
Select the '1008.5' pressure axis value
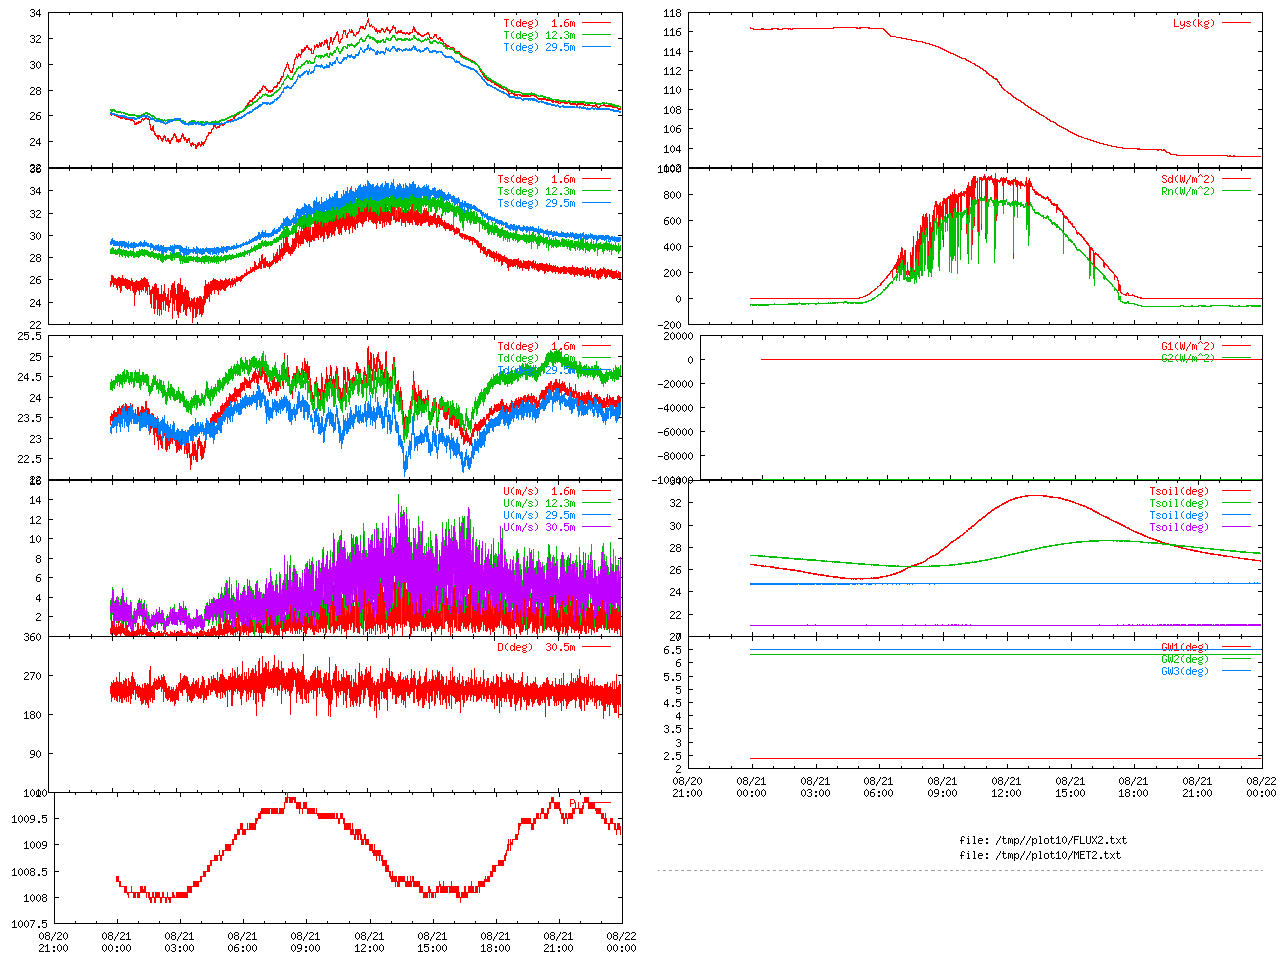coord(29,872)
